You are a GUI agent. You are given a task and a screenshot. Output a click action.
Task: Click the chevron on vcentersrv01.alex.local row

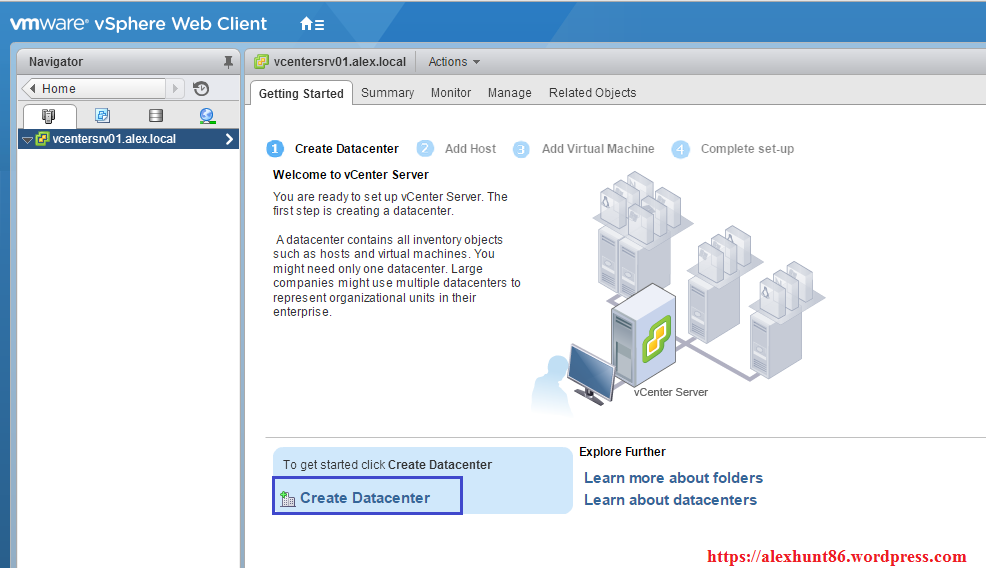229,139
